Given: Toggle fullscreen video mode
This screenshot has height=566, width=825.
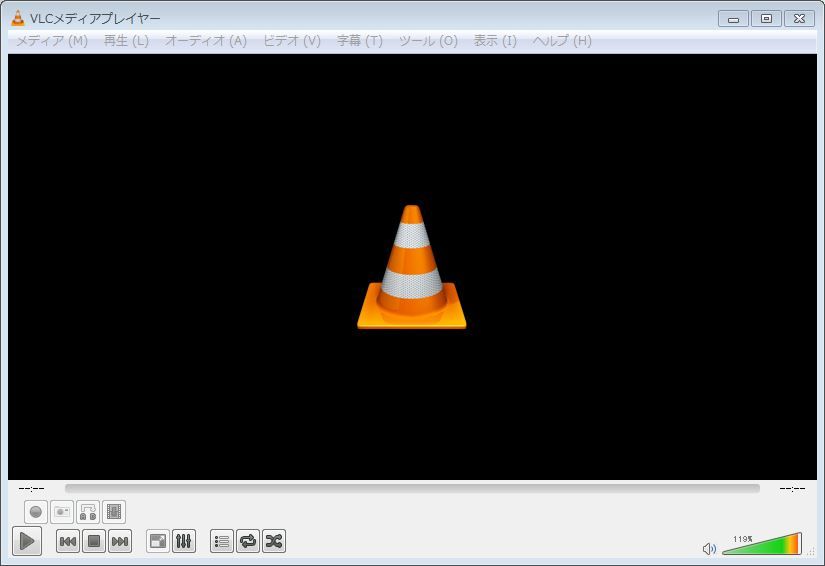Looking at the screenshot, I should click(158, 541).
